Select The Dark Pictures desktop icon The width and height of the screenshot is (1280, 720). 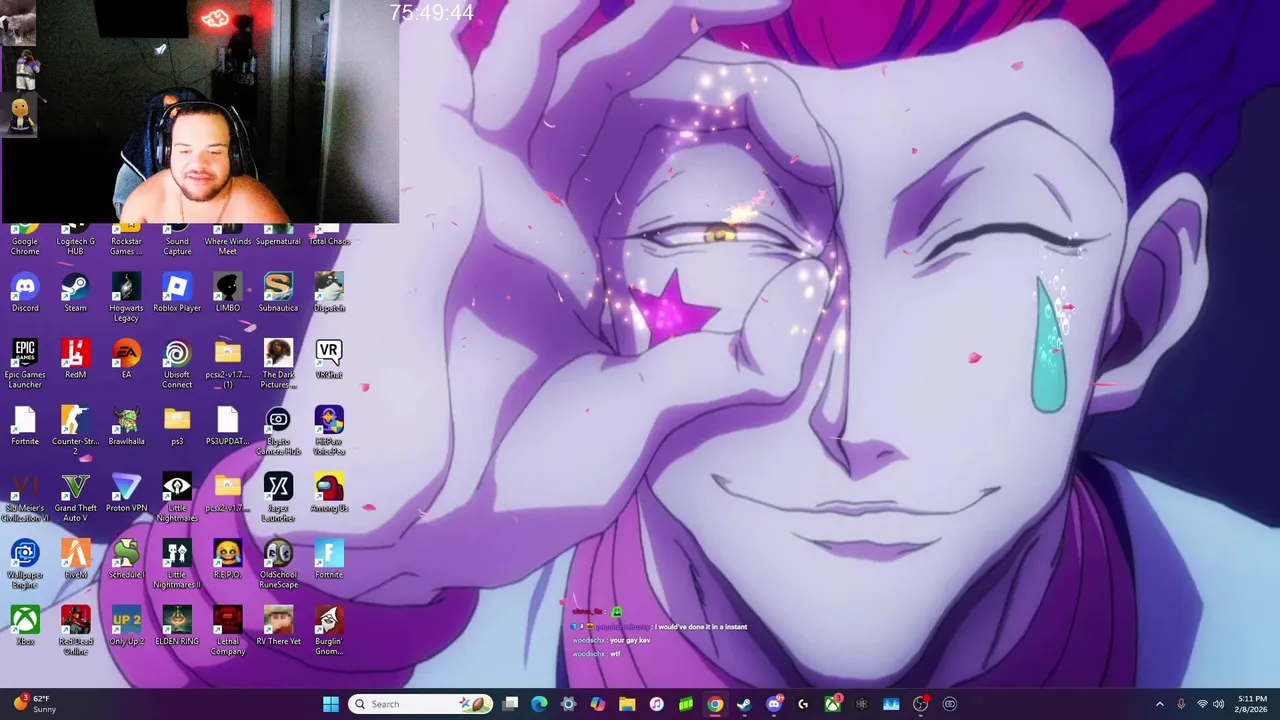click(x=278, y=364)
